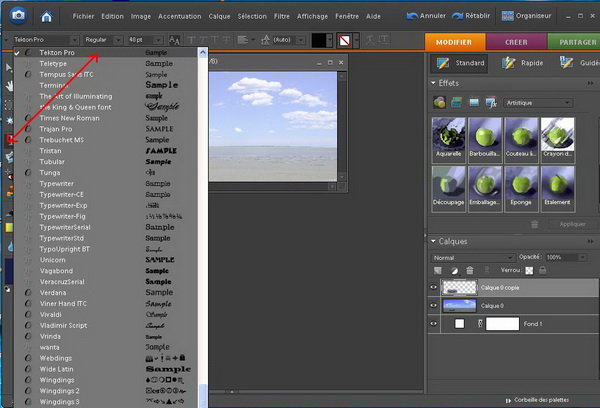
Task: Open the style picker arrow
Action: tap(356, 40)
